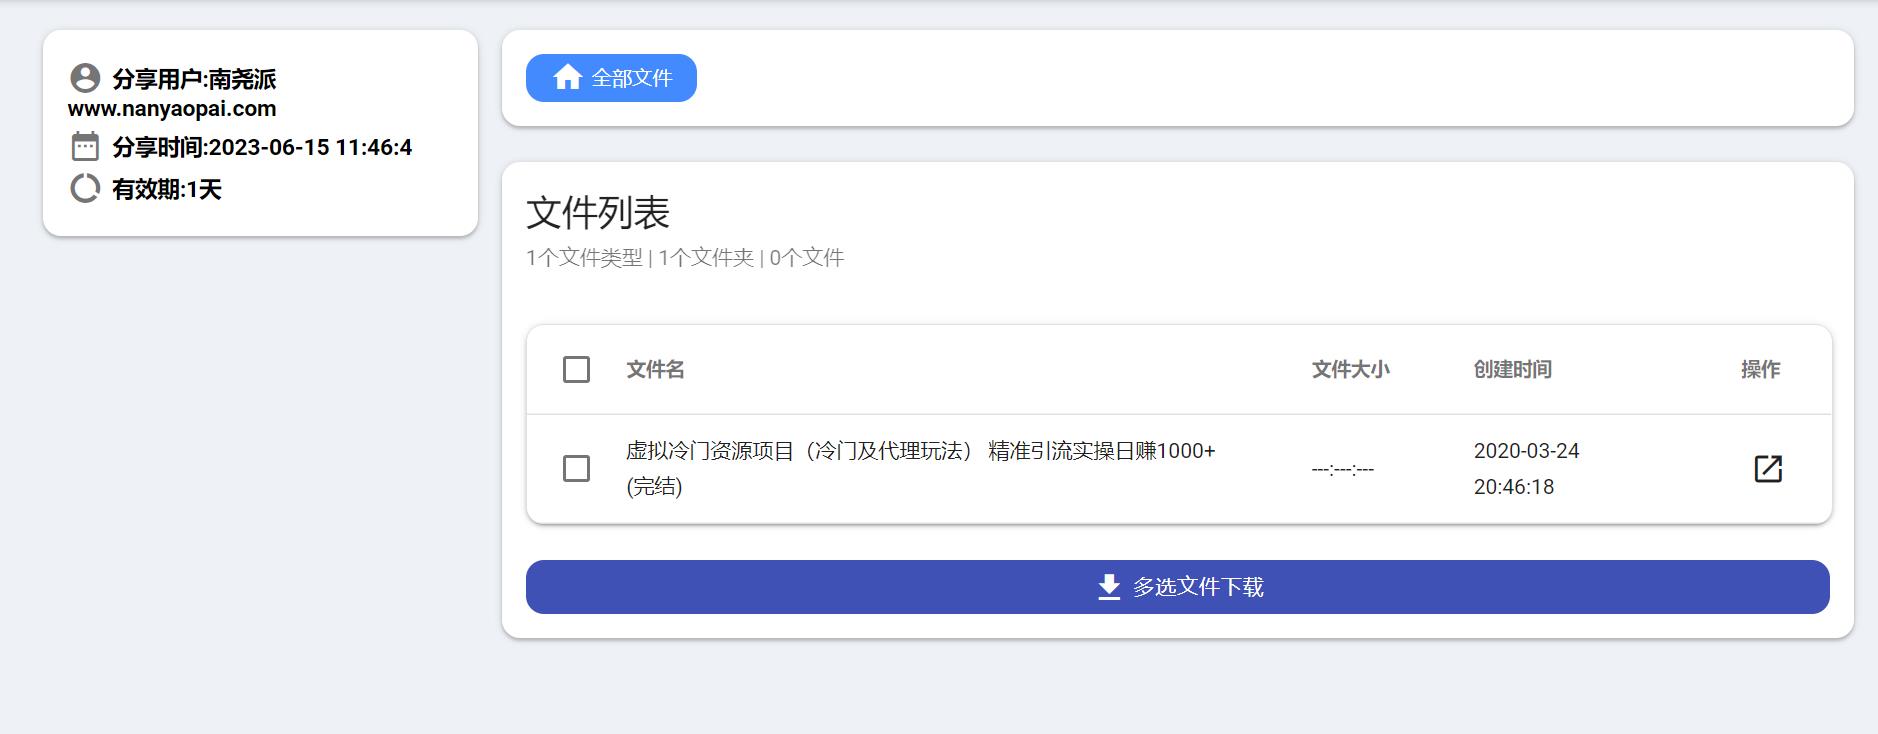The width and height of the screenshot is (1878, 734).
Task: Click the 分享用户:南尧派 text
Action: (x=194, y=79)
